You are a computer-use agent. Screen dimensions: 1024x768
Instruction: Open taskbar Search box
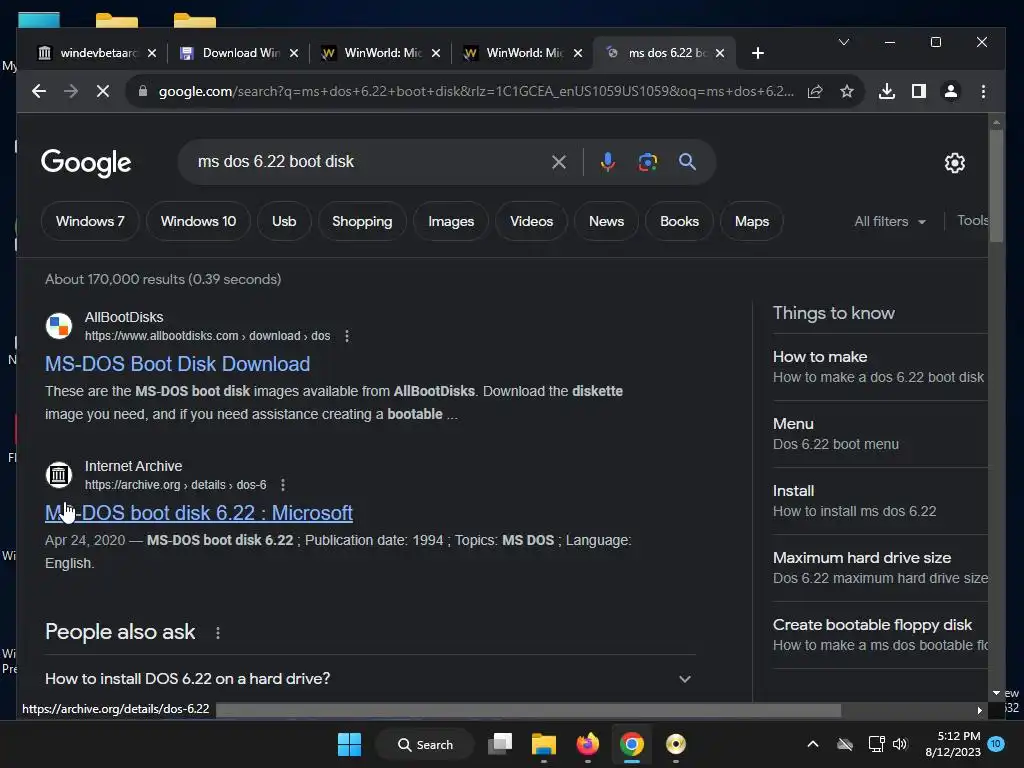425,744
